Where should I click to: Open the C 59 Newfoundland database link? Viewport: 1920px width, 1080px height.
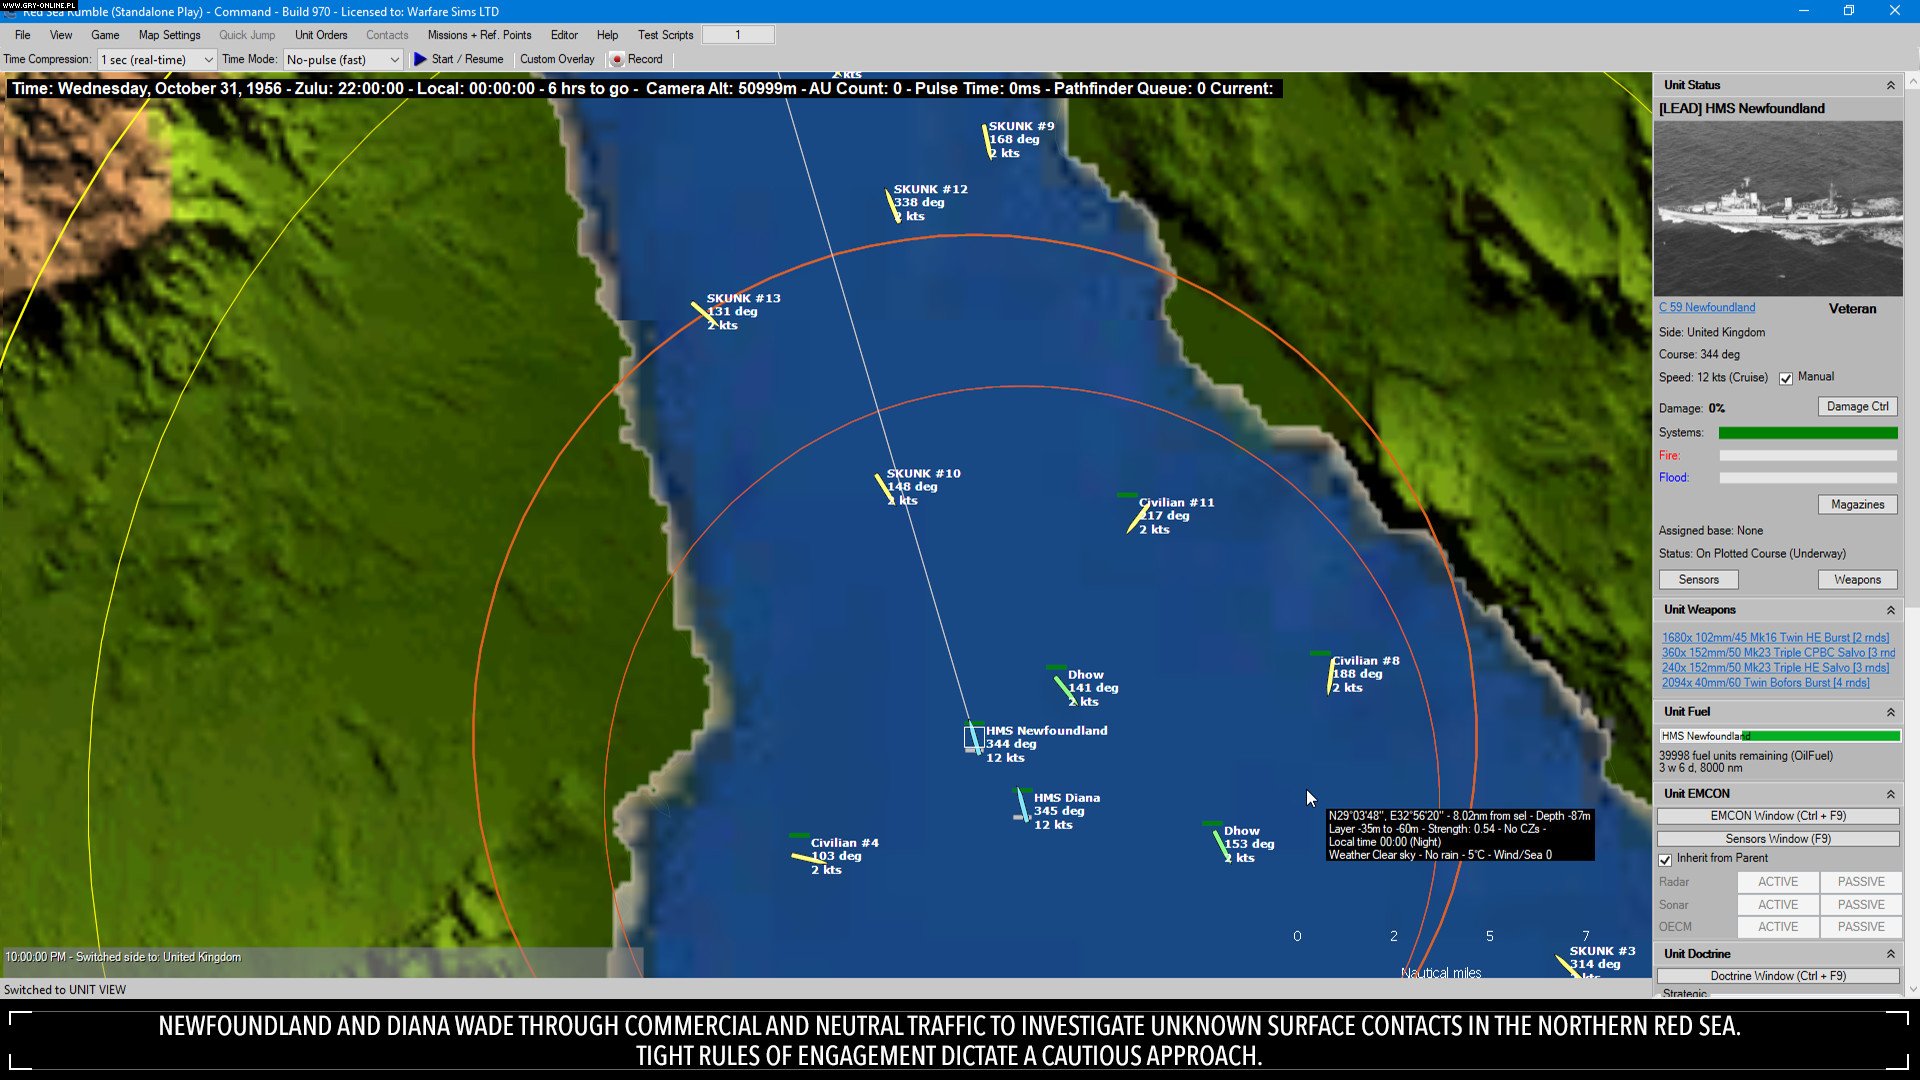[1705, 307]
